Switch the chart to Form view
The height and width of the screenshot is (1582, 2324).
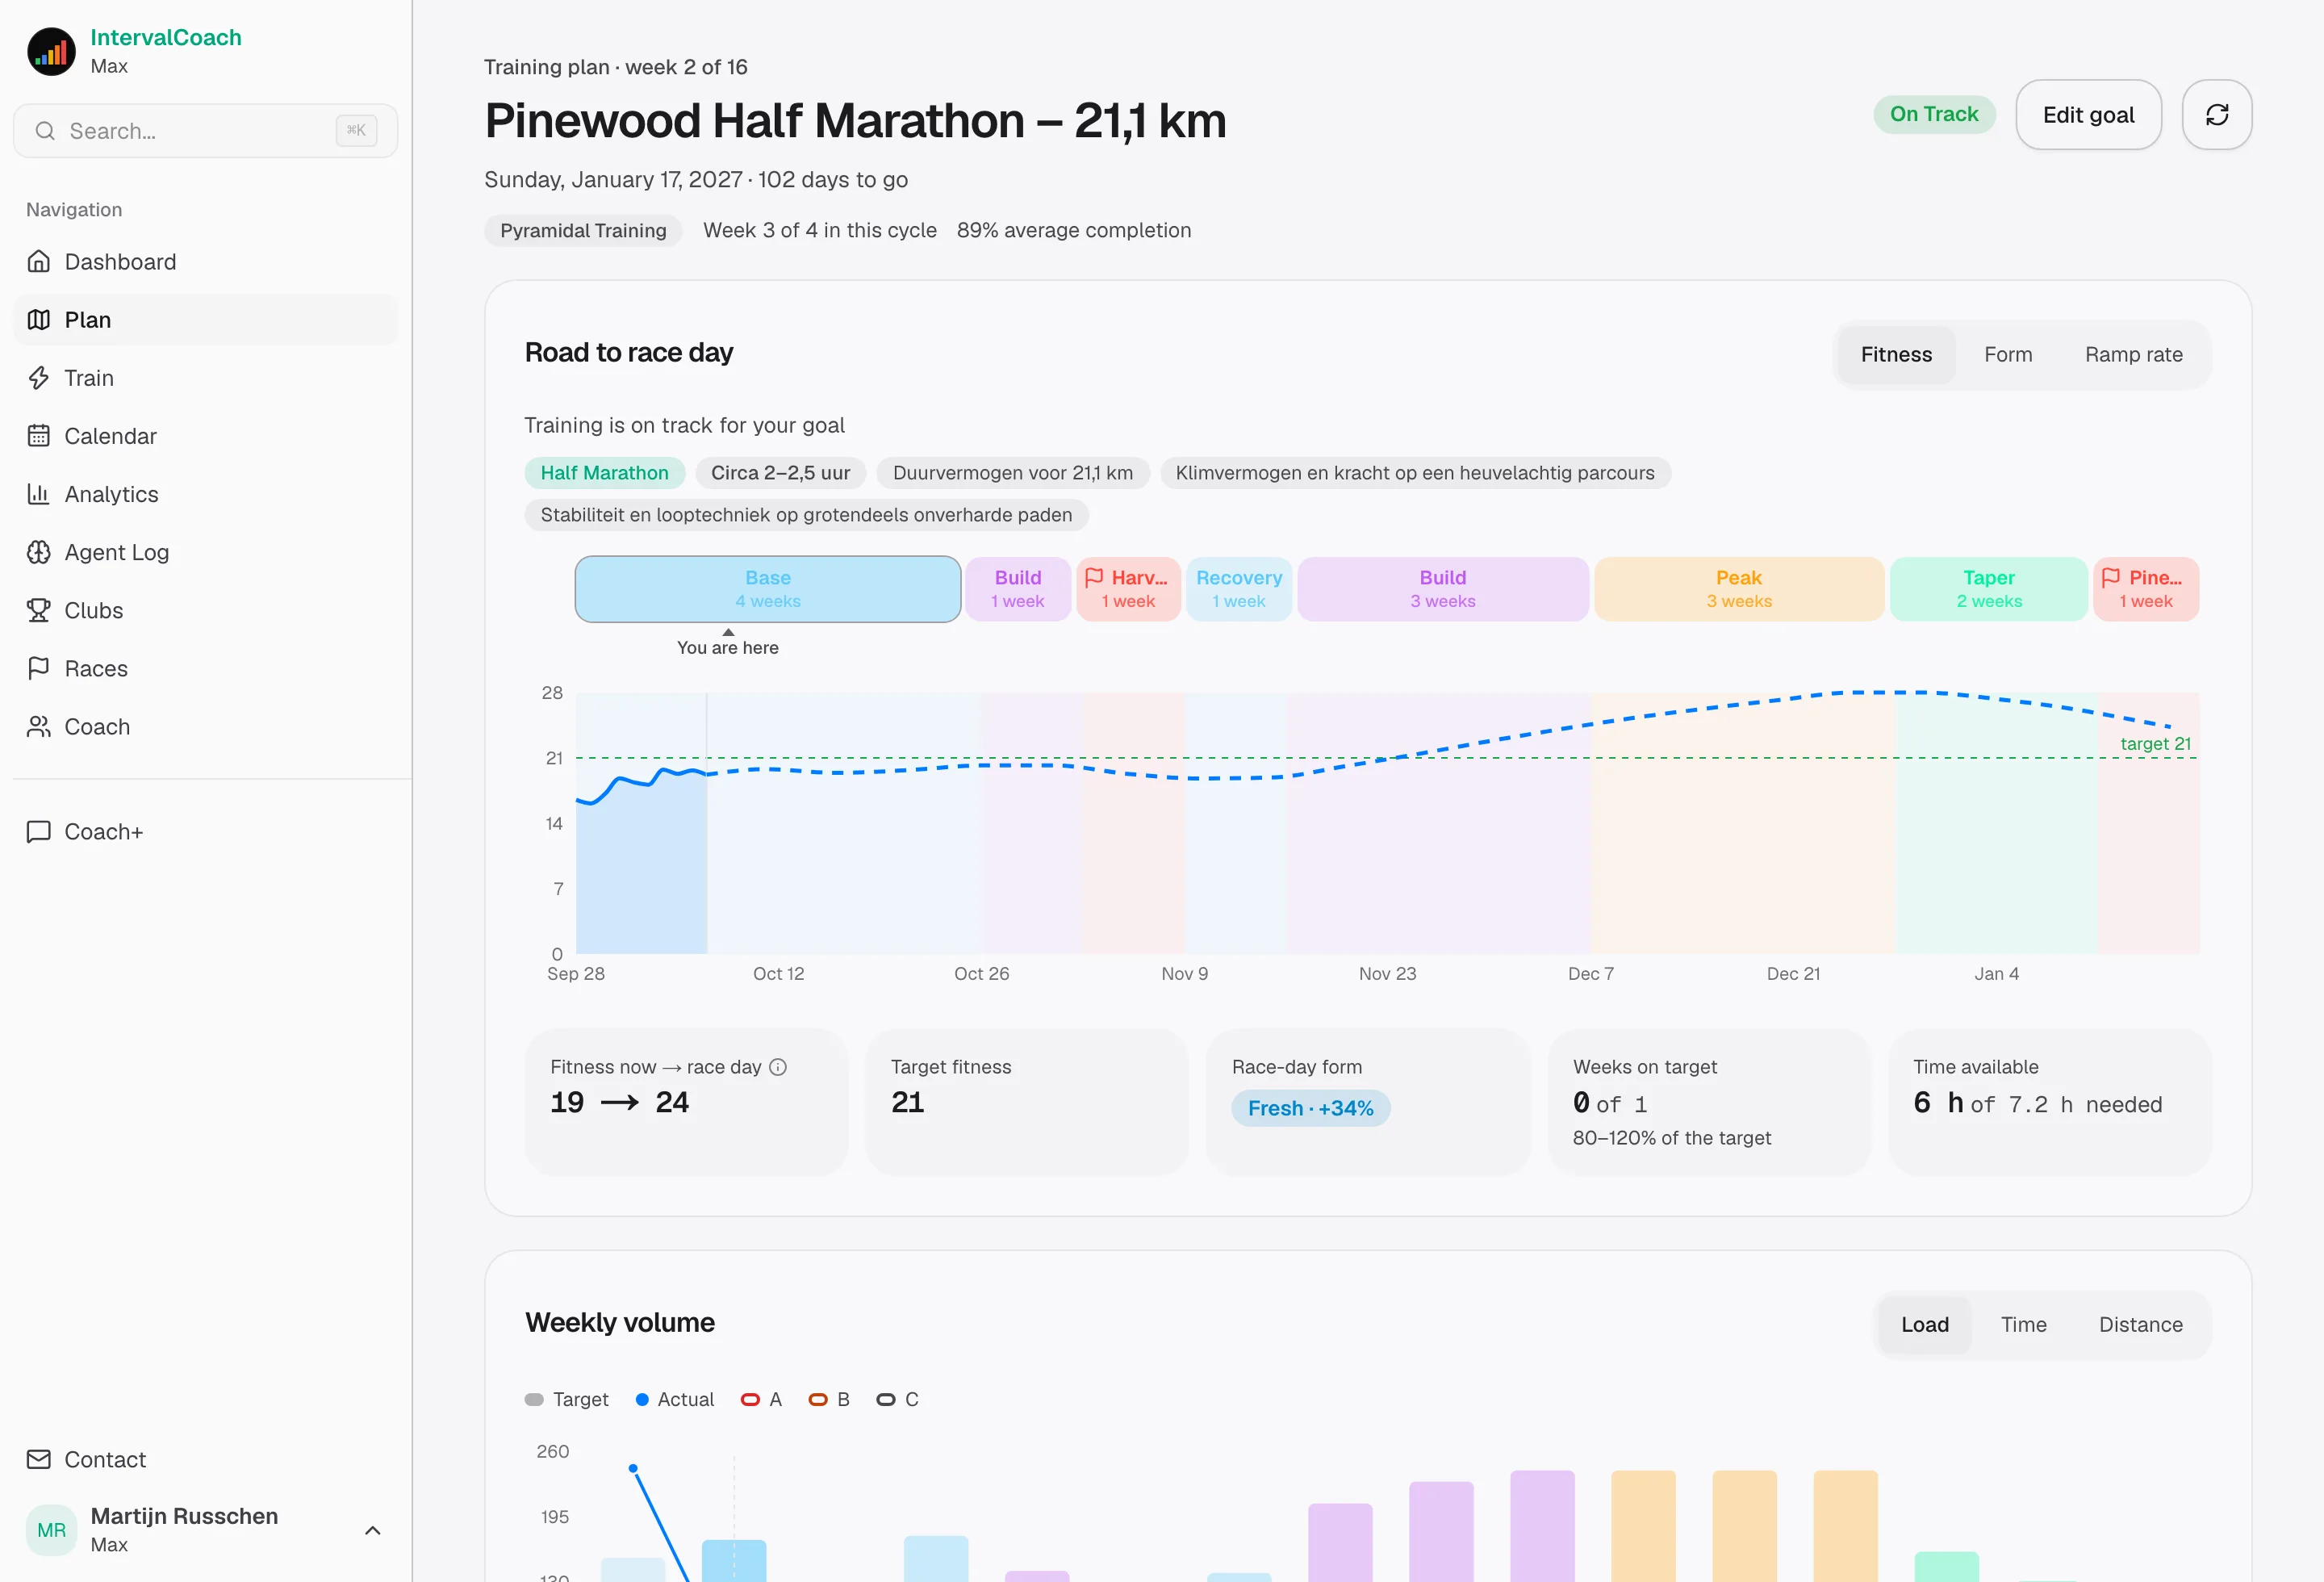(x=2008, y=355)
